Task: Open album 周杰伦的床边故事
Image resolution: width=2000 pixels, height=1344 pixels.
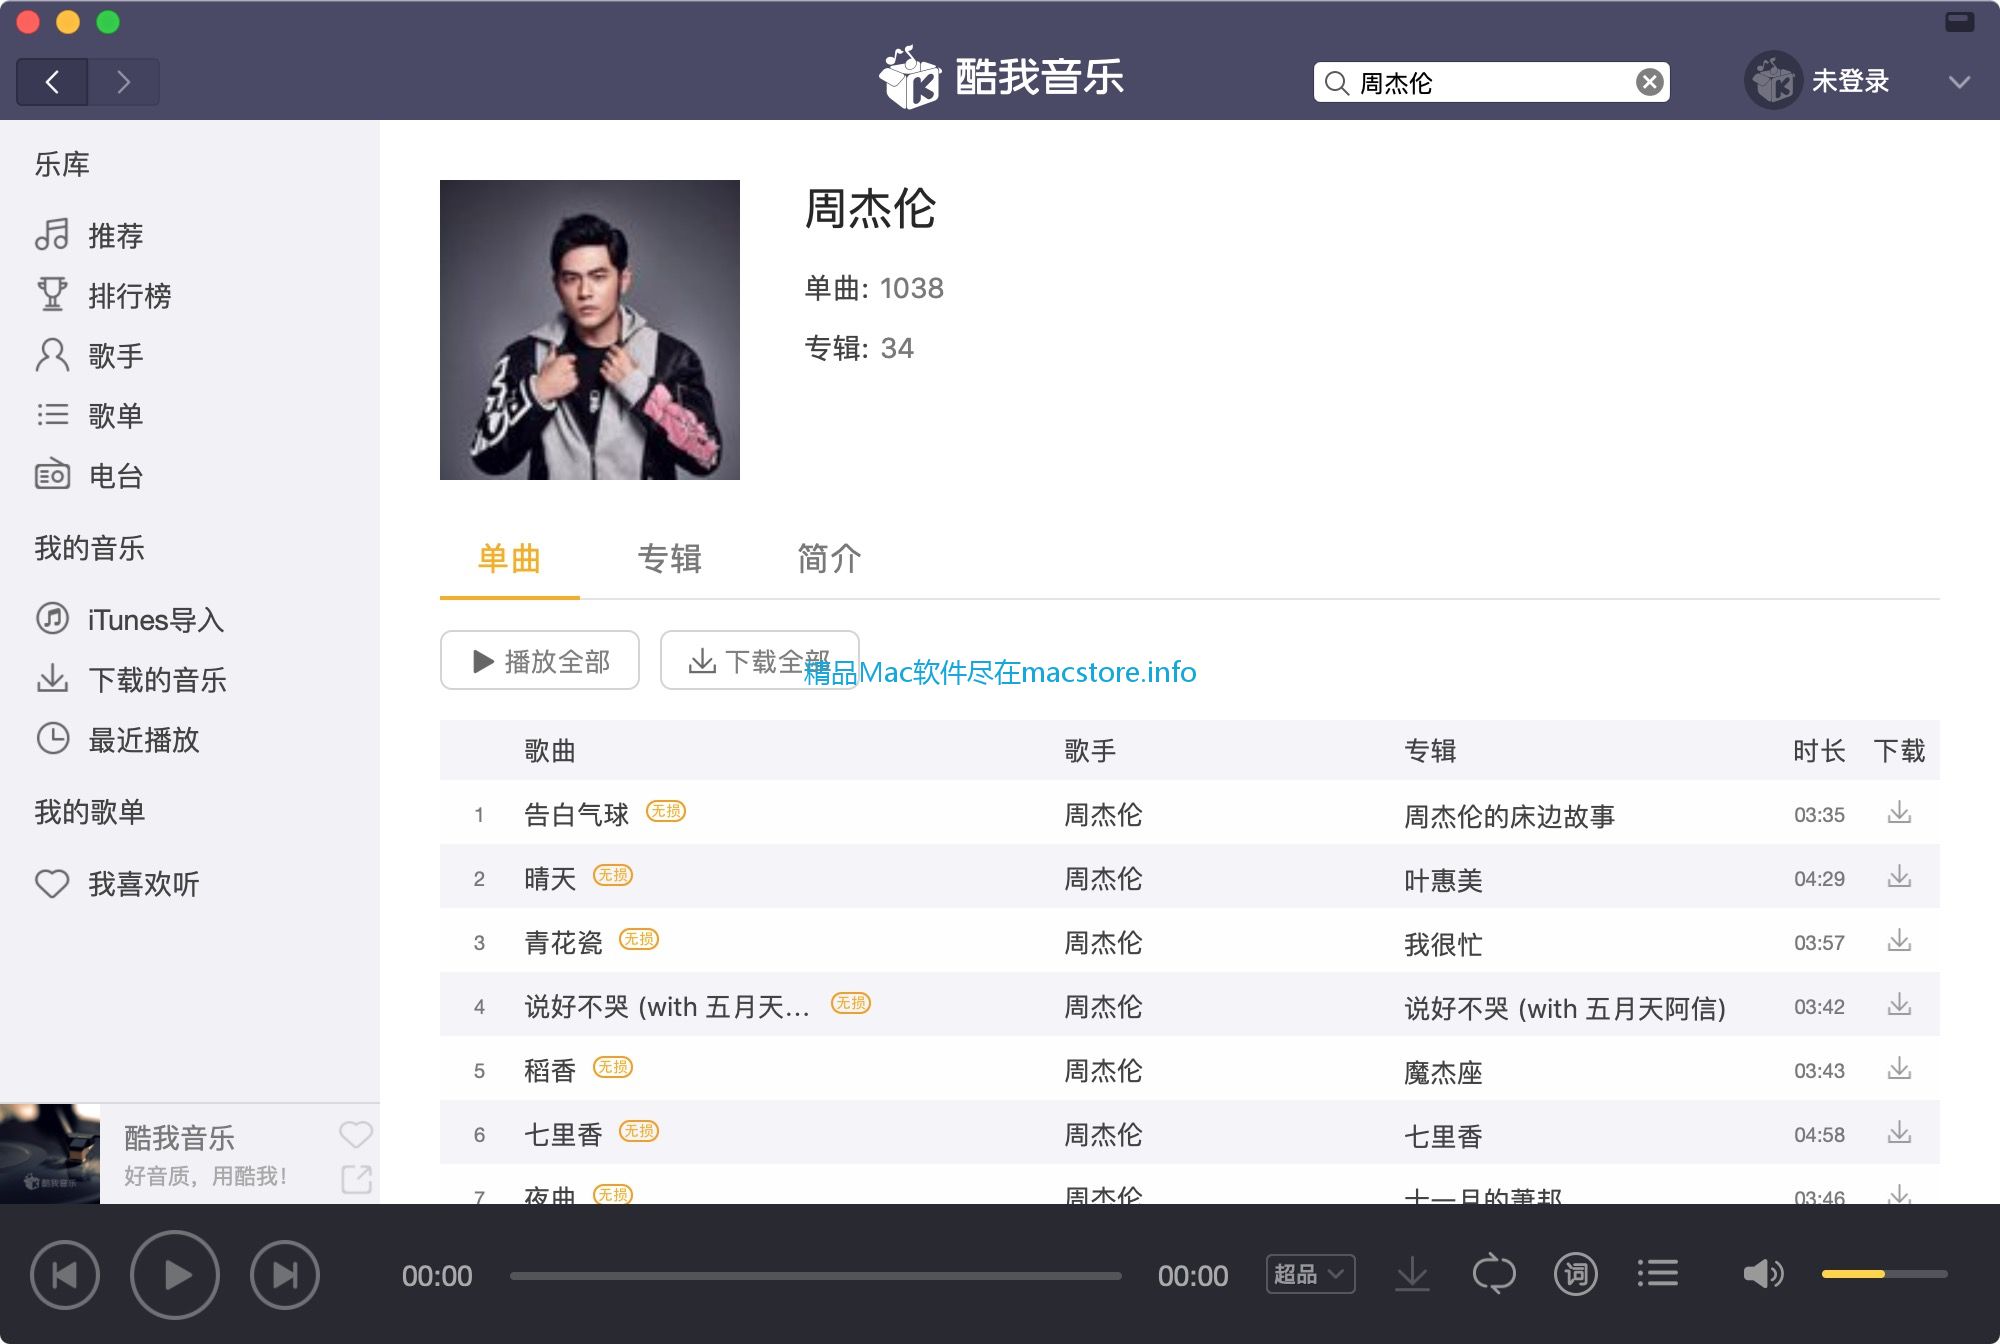Action: tap(1509, 816)
